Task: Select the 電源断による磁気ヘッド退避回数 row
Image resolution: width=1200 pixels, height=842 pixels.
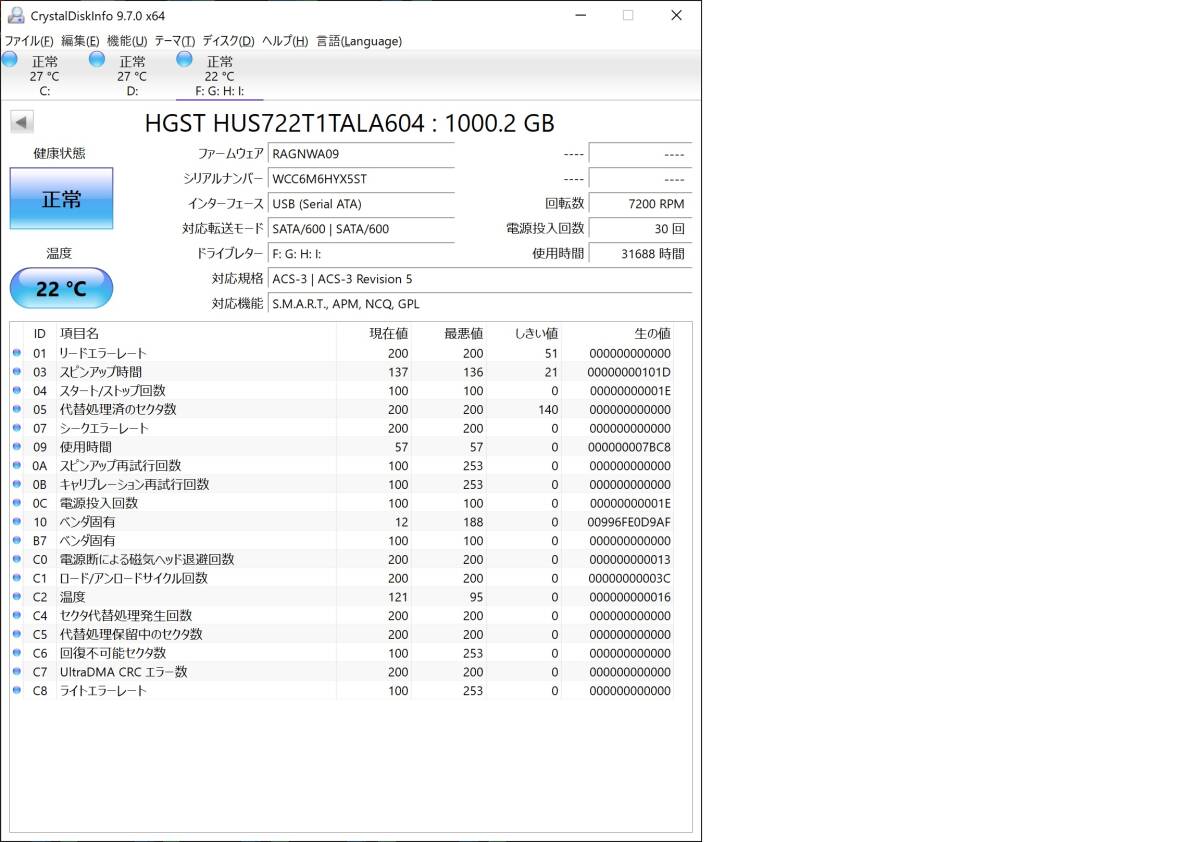Action: pos(342,559)
